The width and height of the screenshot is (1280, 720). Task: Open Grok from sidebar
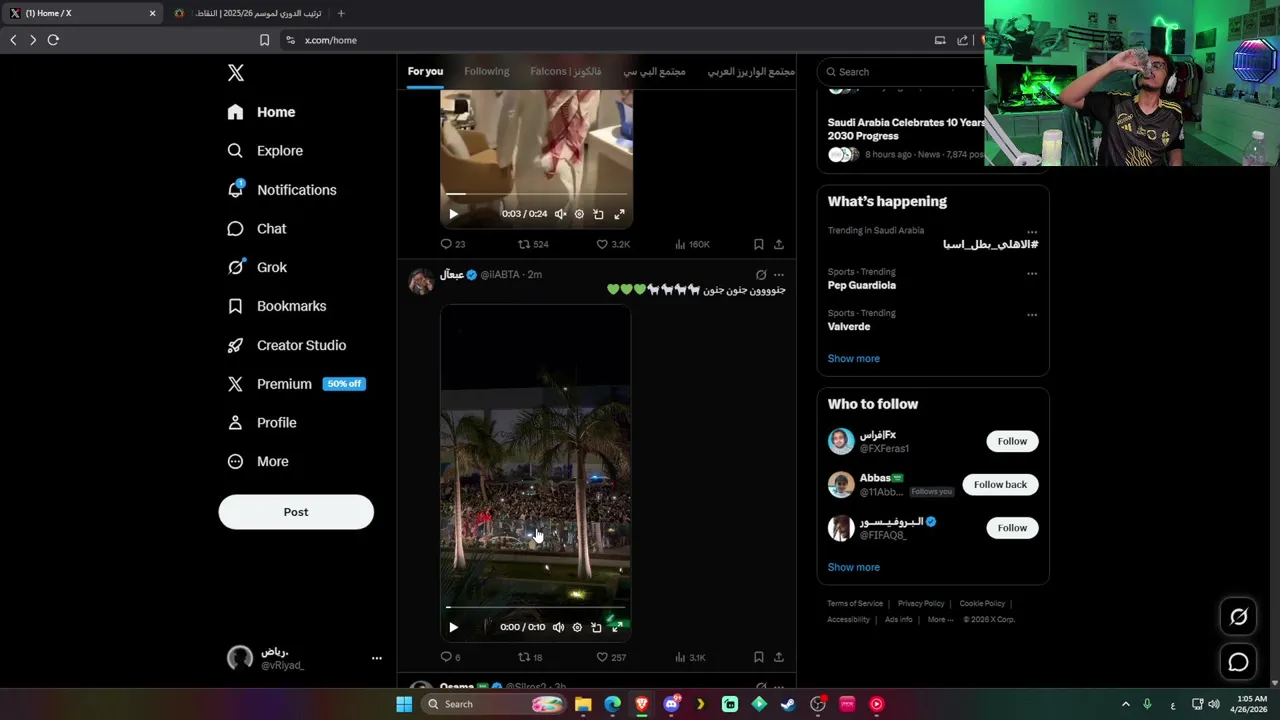[258, 267]
